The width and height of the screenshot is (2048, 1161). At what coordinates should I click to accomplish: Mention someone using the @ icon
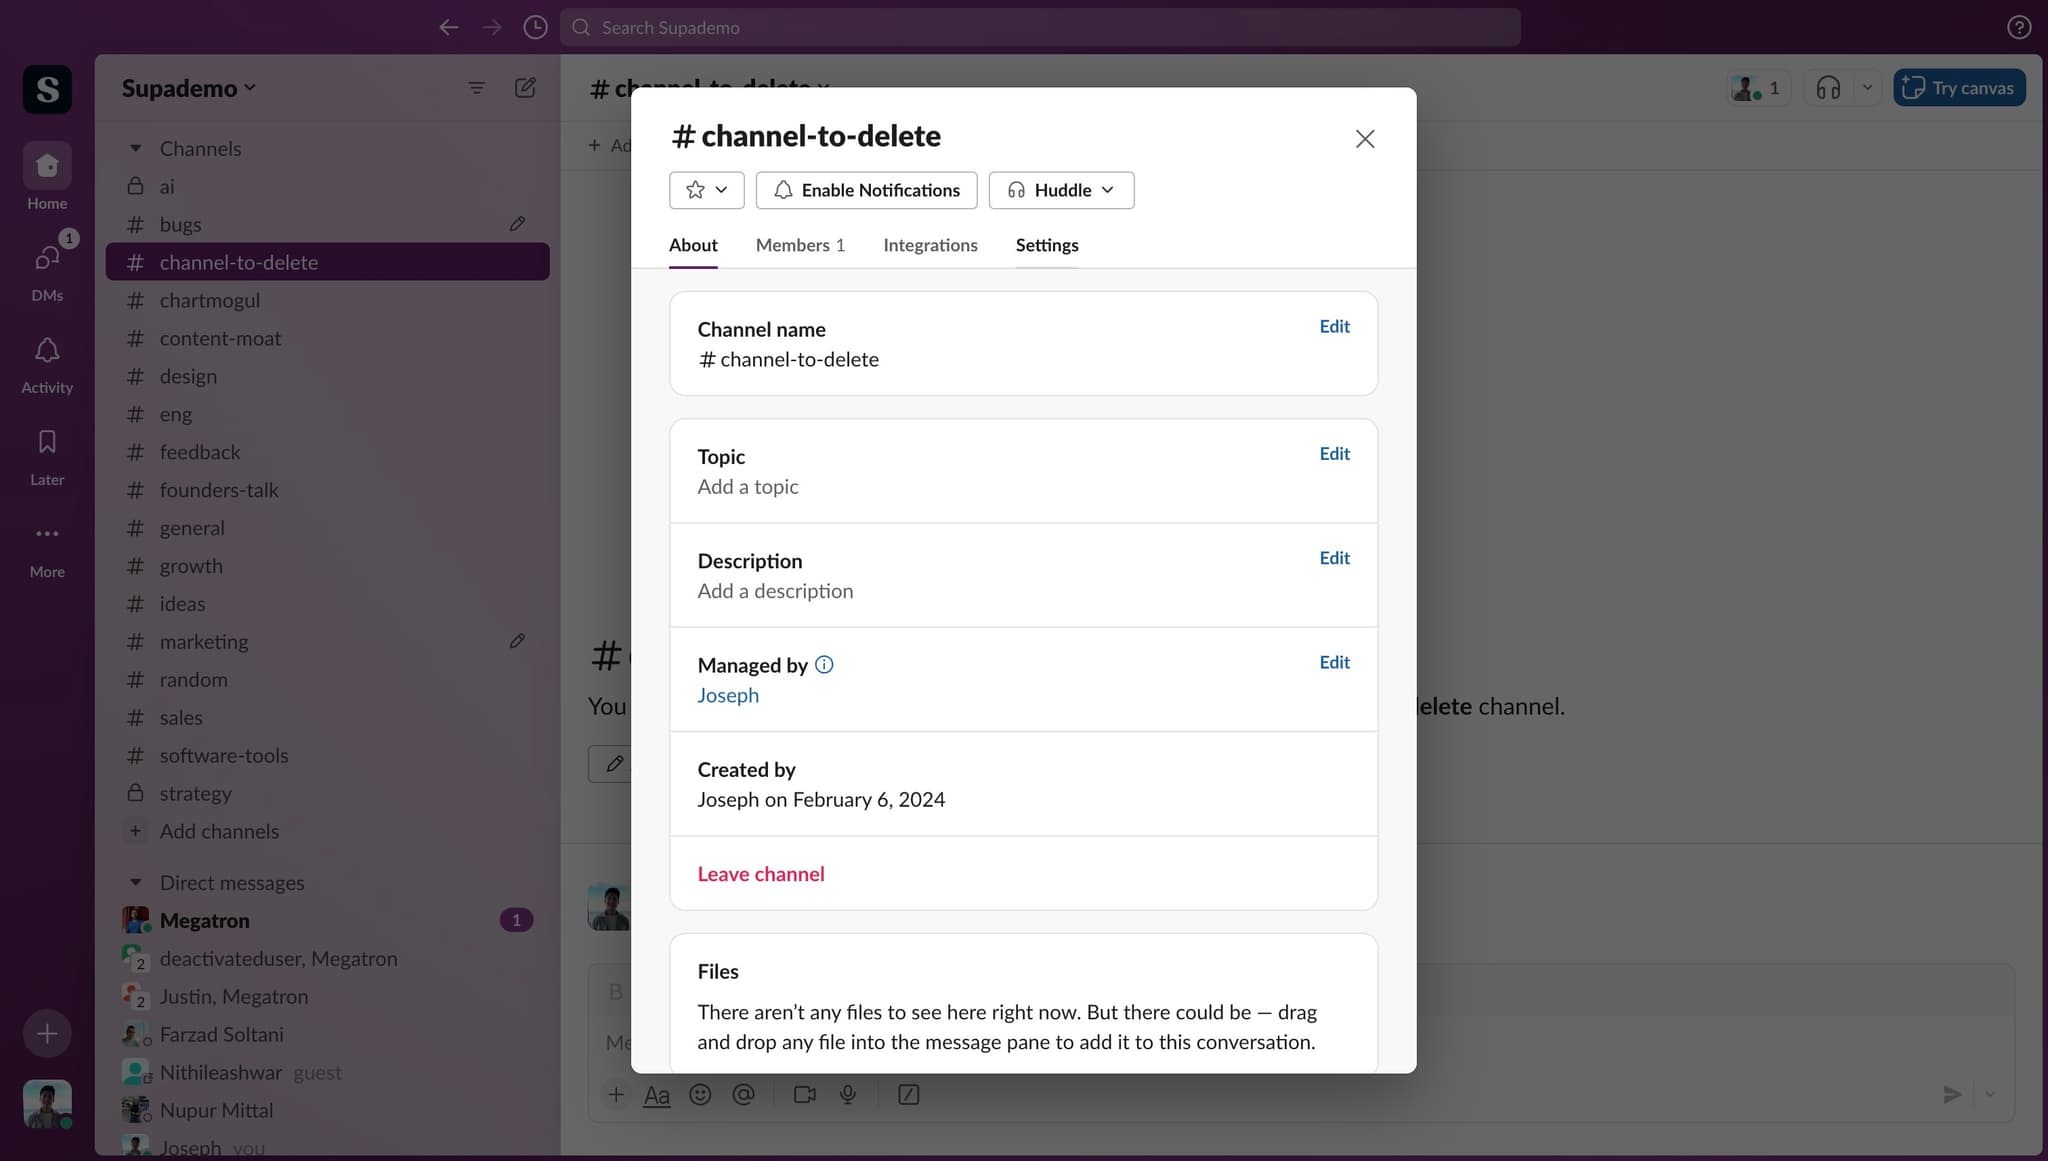coord(744,1095)
